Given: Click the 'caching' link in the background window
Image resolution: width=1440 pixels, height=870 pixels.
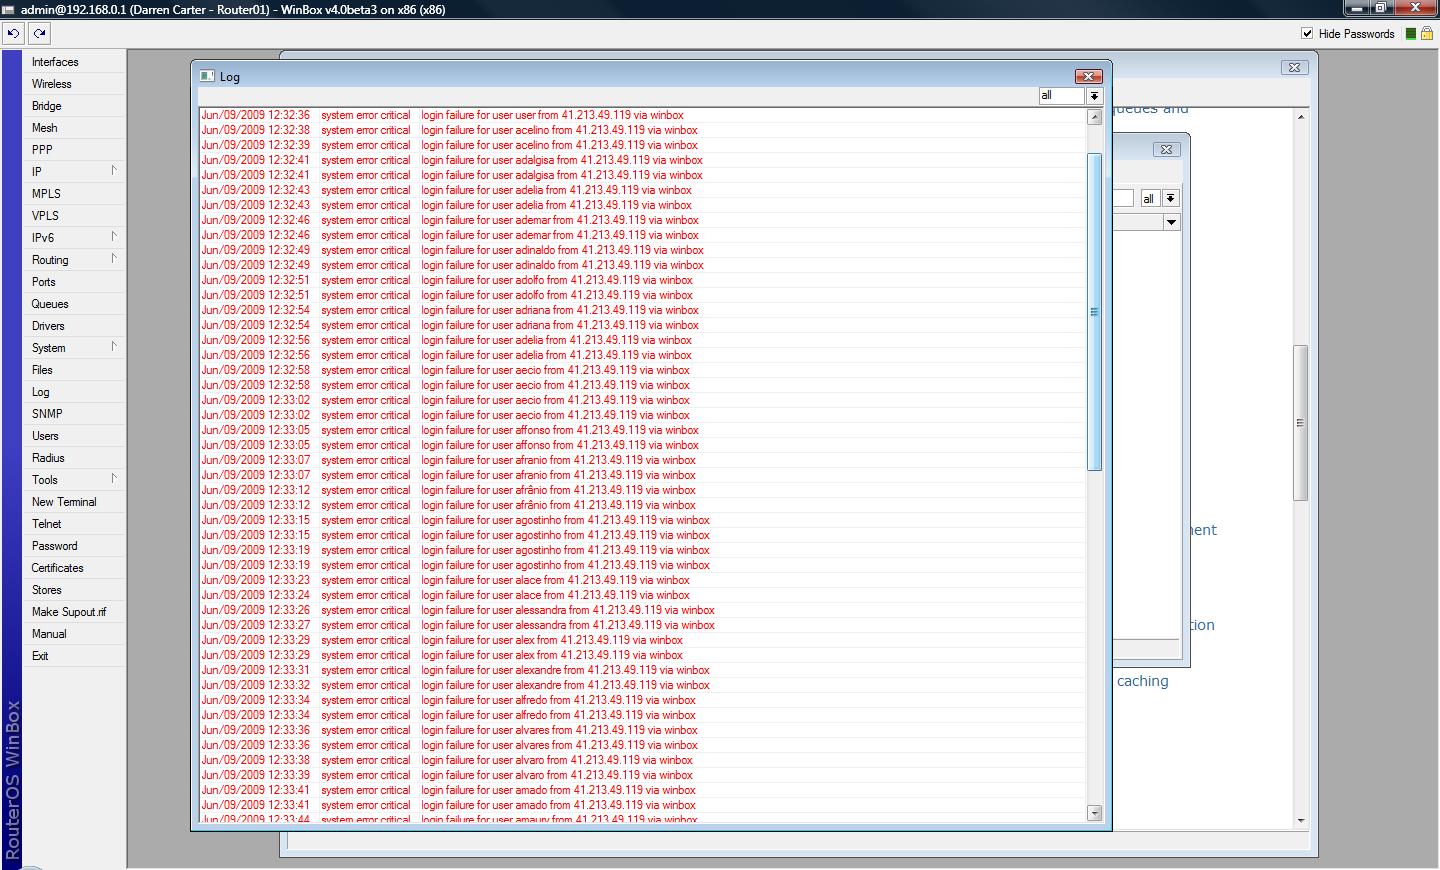Looking at the screenshot, I should [x=1142, y=681].
